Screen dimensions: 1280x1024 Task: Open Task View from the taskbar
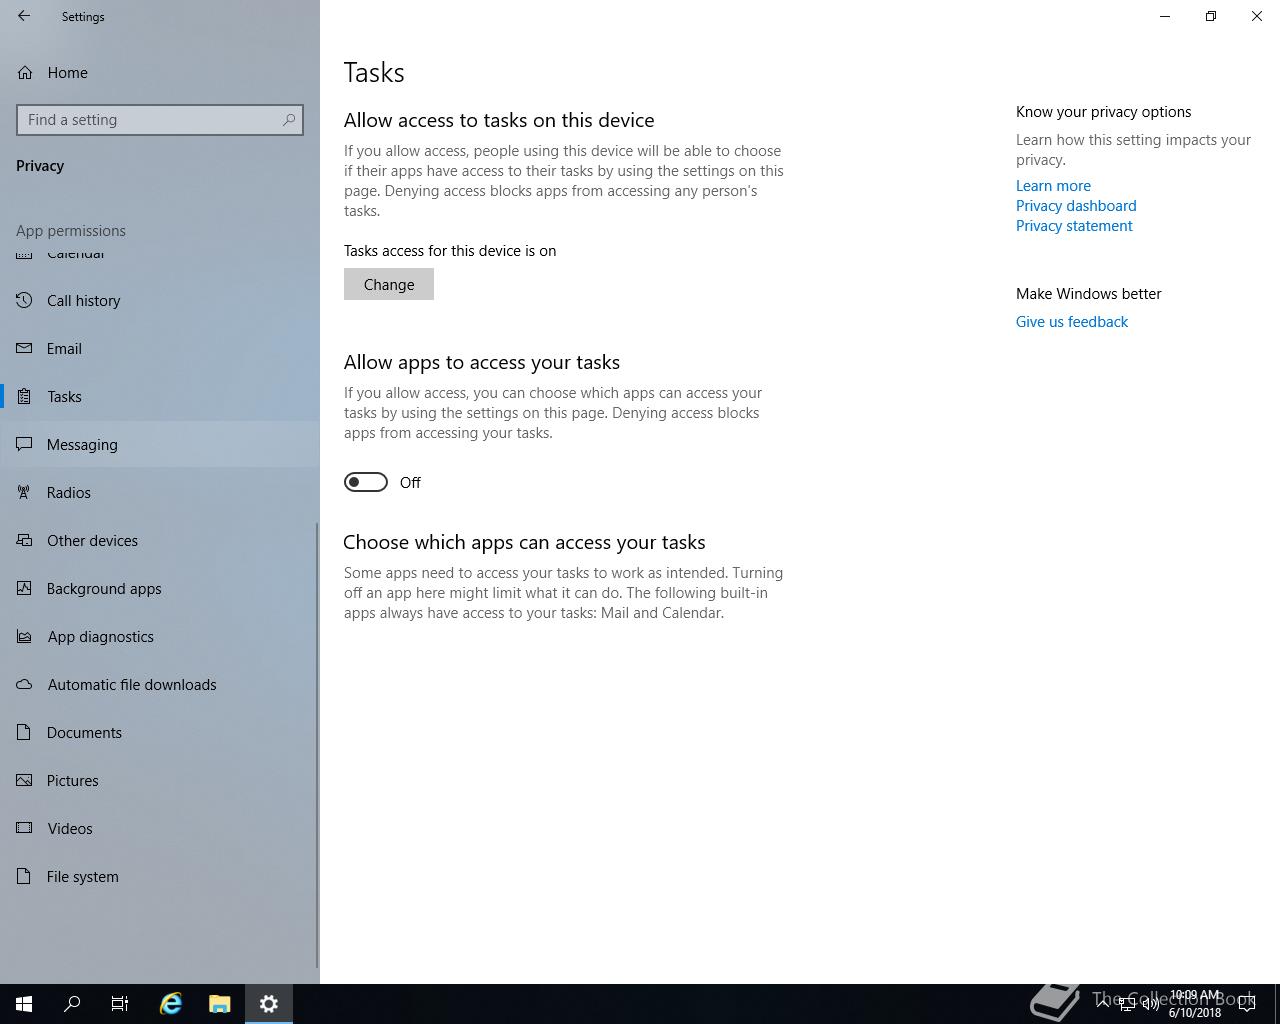coord(120,1004)
